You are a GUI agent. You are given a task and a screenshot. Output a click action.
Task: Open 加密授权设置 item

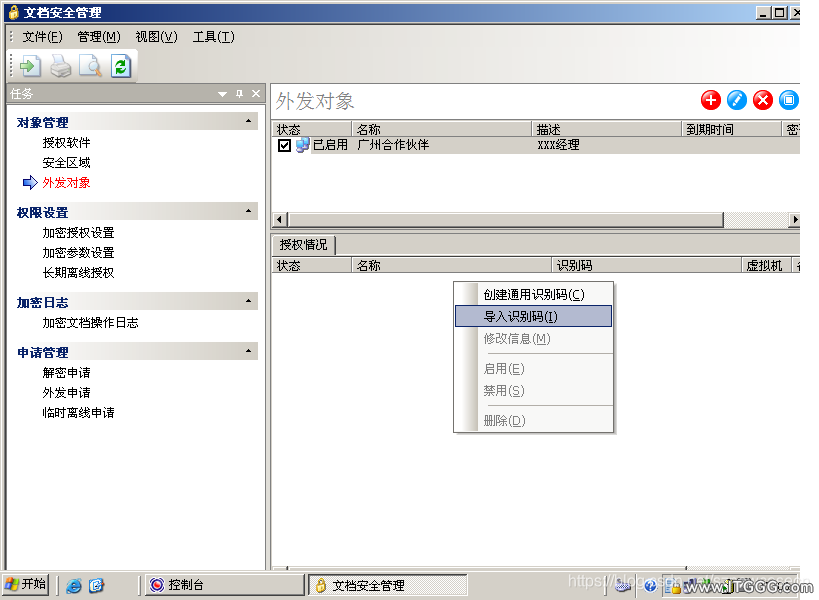pos(78,232)
